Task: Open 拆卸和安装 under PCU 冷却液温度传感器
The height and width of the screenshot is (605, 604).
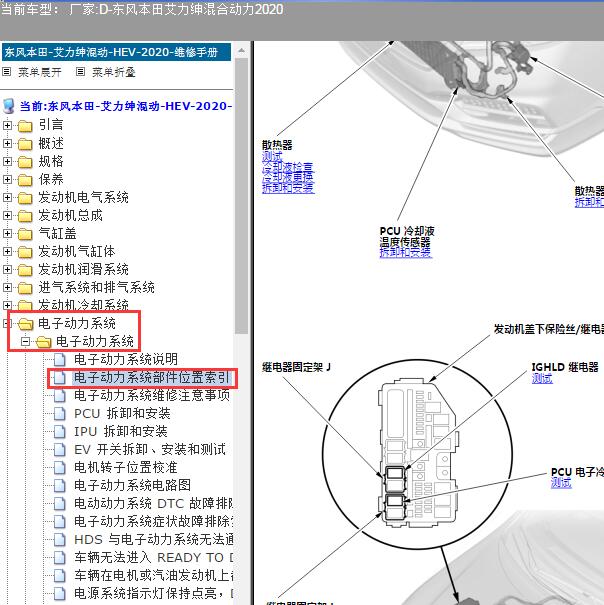Action: coord(405,252)
